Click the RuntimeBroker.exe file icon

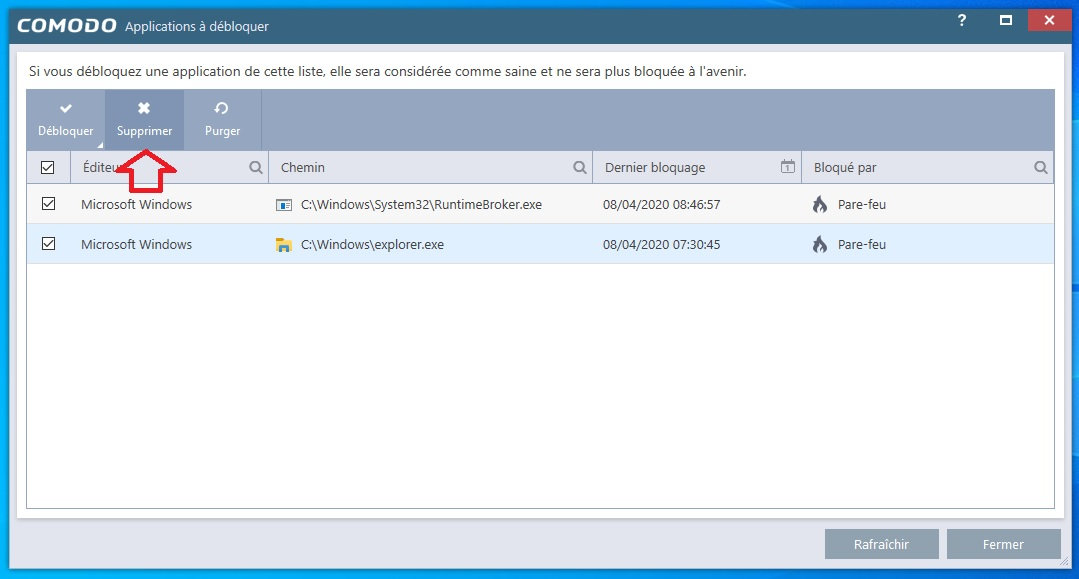[x=284, y=205]
